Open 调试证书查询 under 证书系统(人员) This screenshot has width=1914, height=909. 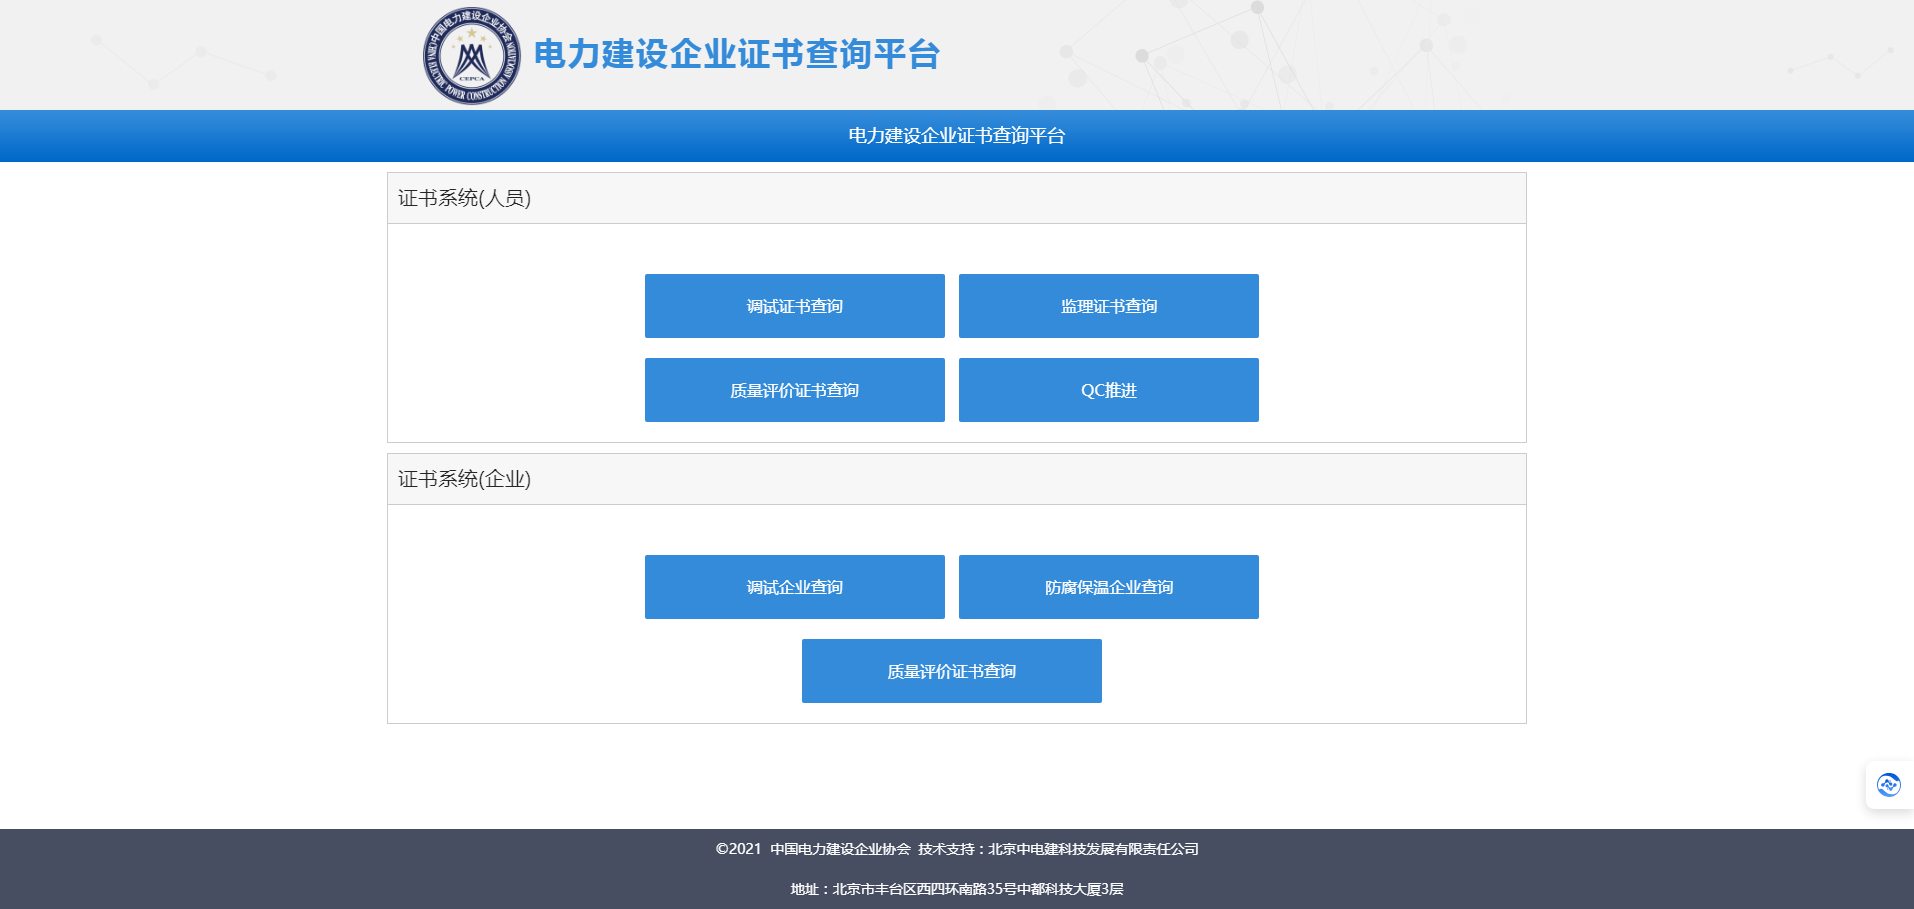pos(795,306)
